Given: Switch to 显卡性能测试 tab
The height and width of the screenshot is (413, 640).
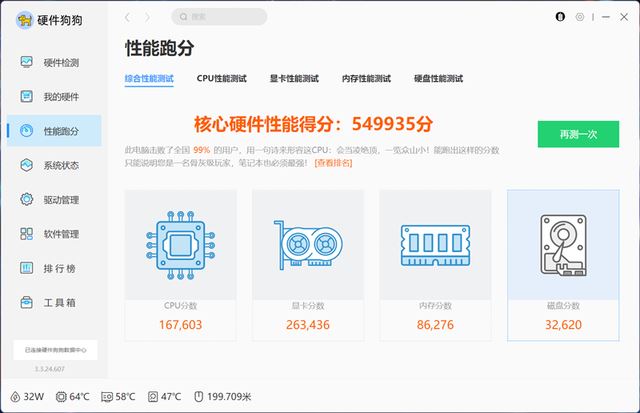Looking at the screenshot, I should coord(294,78).
